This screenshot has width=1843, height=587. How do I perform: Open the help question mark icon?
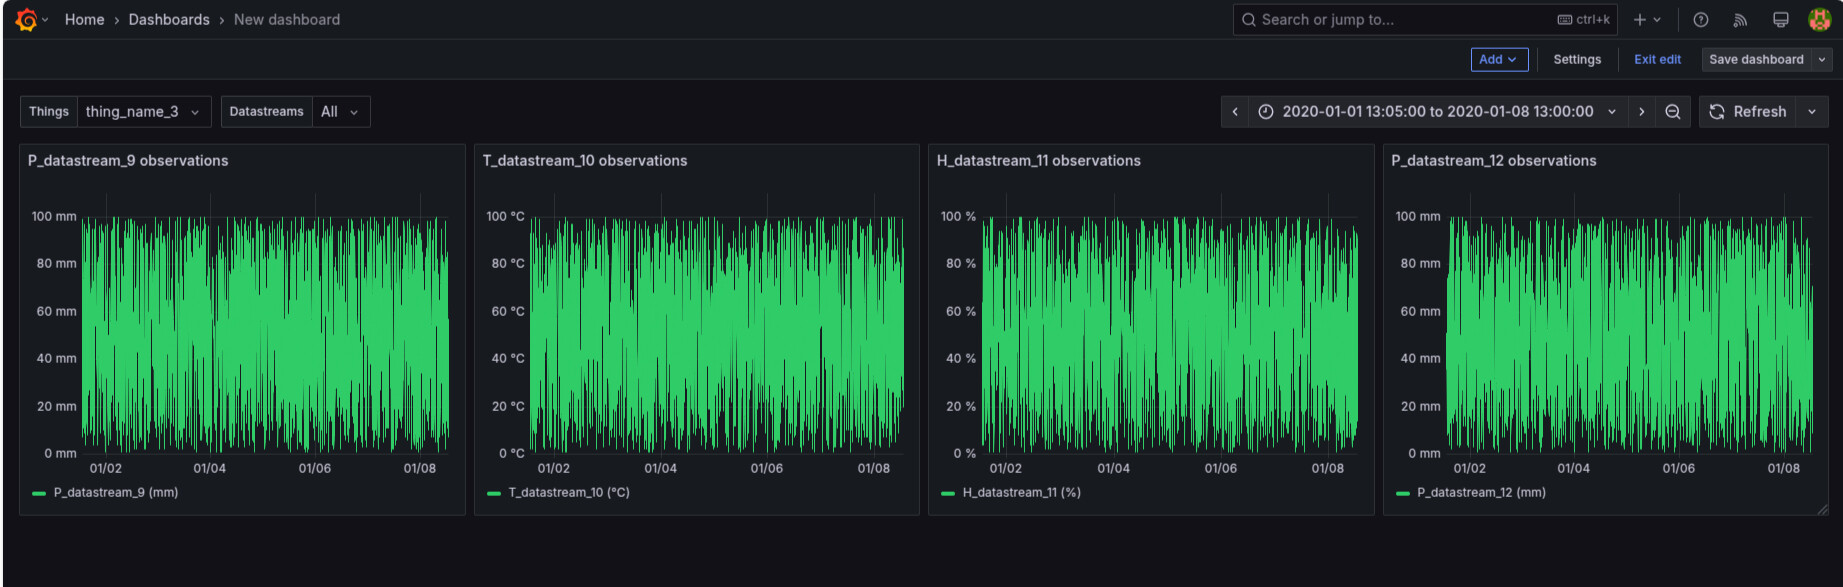1700,20
